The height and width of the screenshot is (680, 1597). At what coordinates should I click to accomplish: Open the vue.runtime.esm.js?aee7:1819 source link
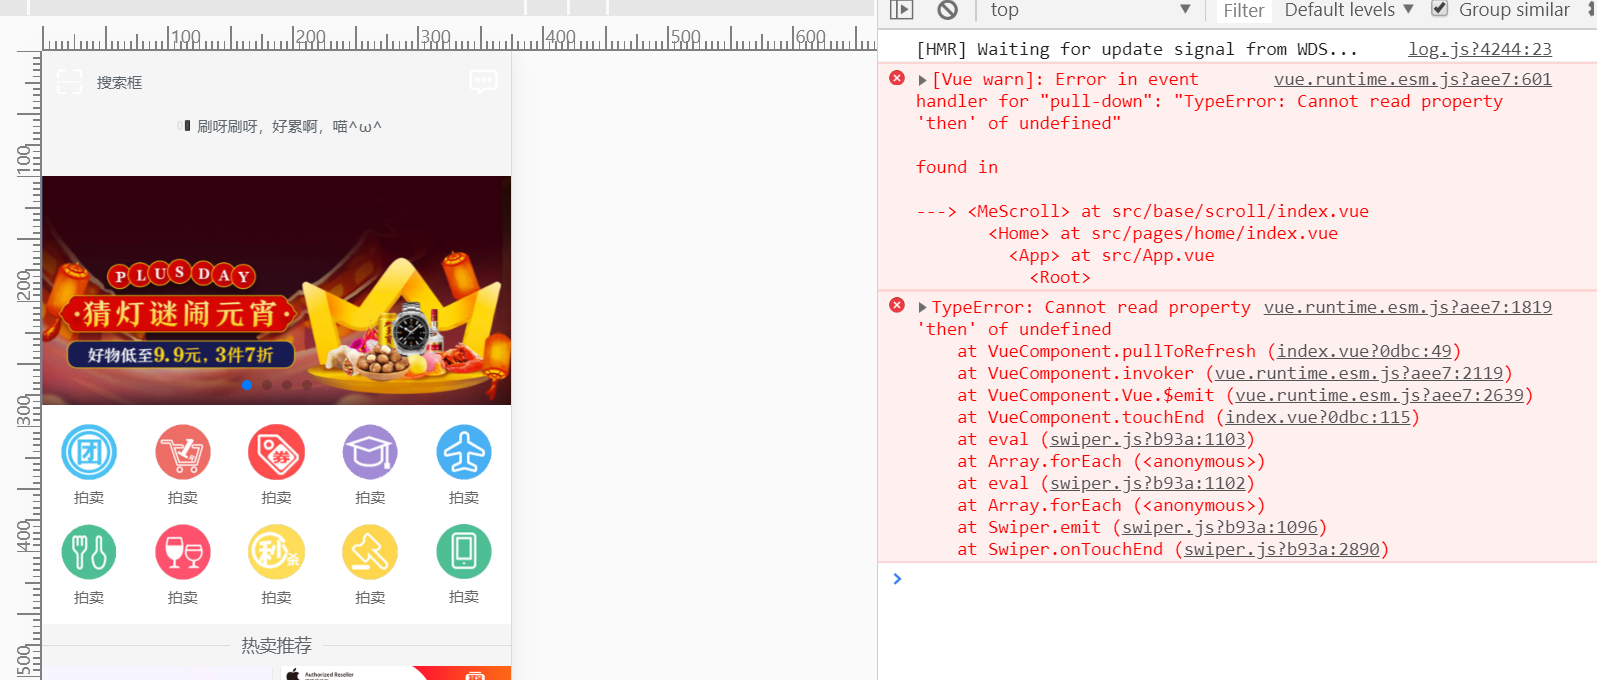(1408, 307)
